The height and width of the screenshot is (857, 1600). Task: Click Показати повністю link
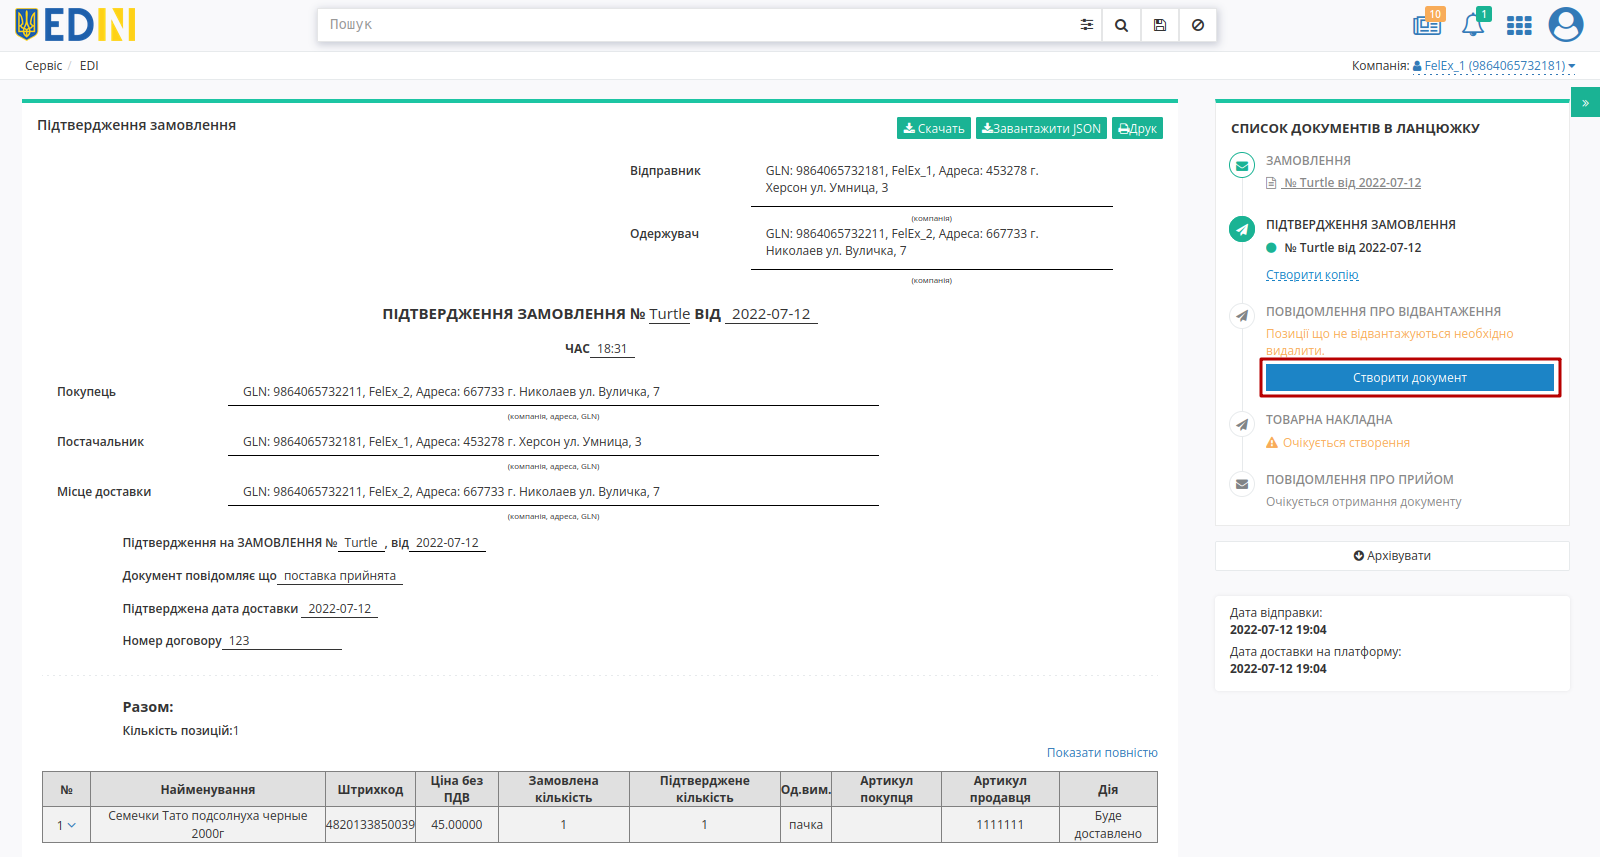click(x=1102, y=753)
